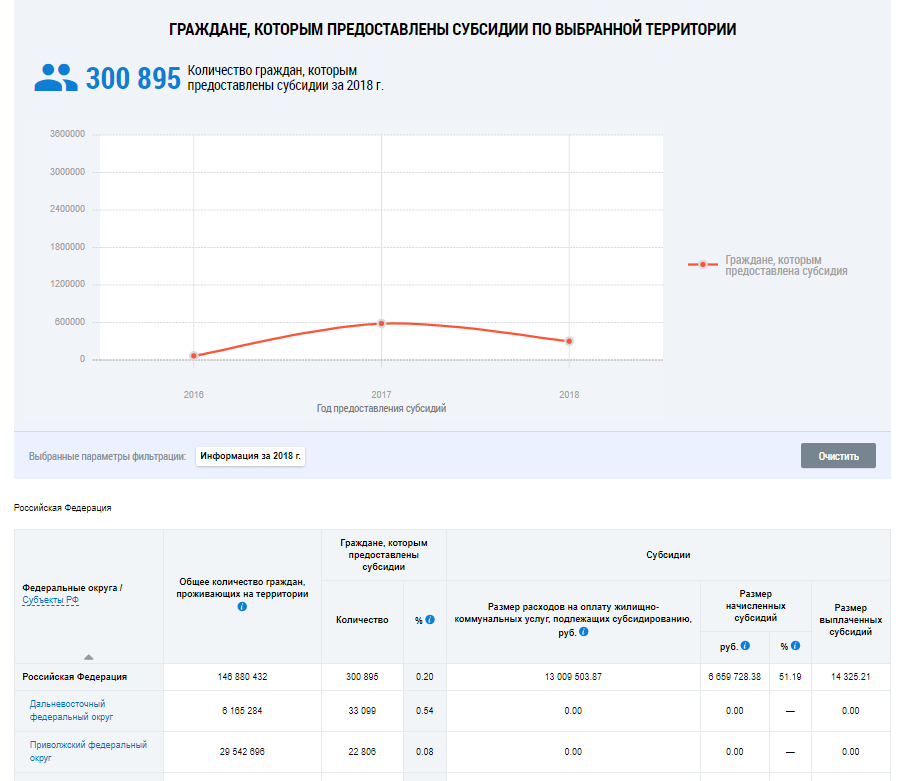This screenshot has width=912, height=781.
Task: Click info icon beside citizens percent column
Action: pyautogui.click(x=430, y=620)
